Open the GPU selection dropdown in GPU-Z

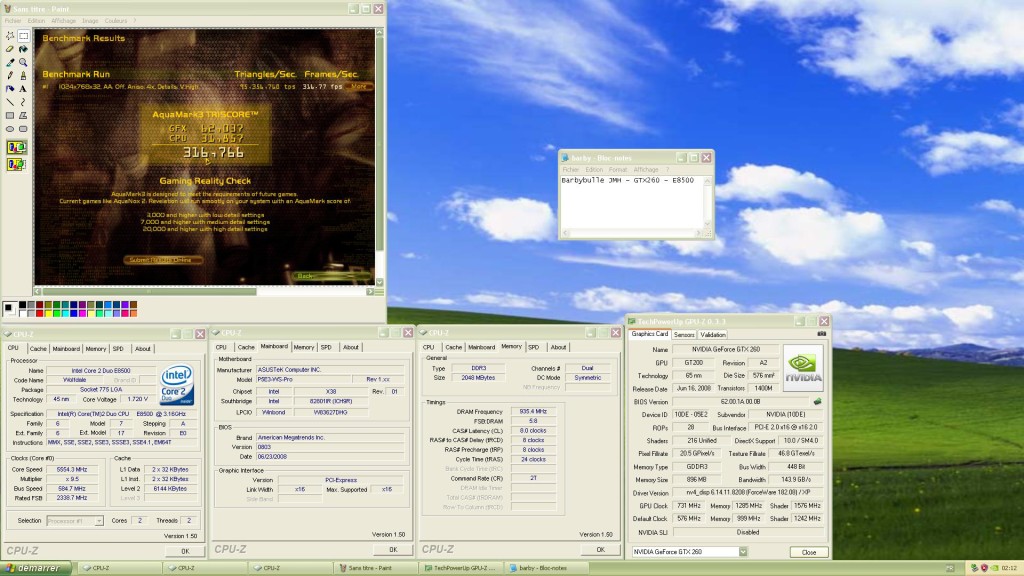point(743,552)
